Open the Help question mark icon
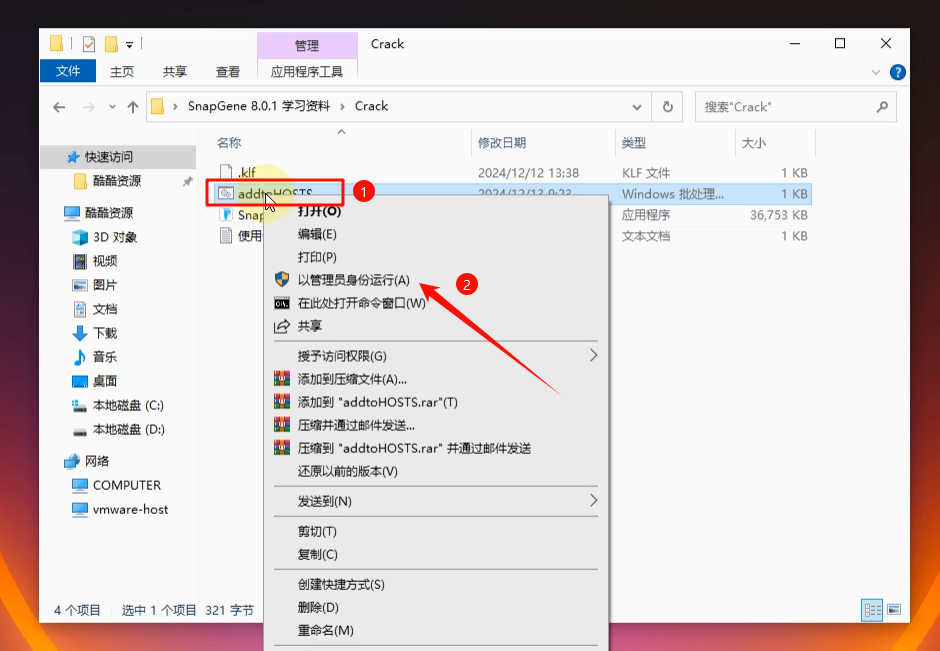940x651 pixels. pos(898,72)
